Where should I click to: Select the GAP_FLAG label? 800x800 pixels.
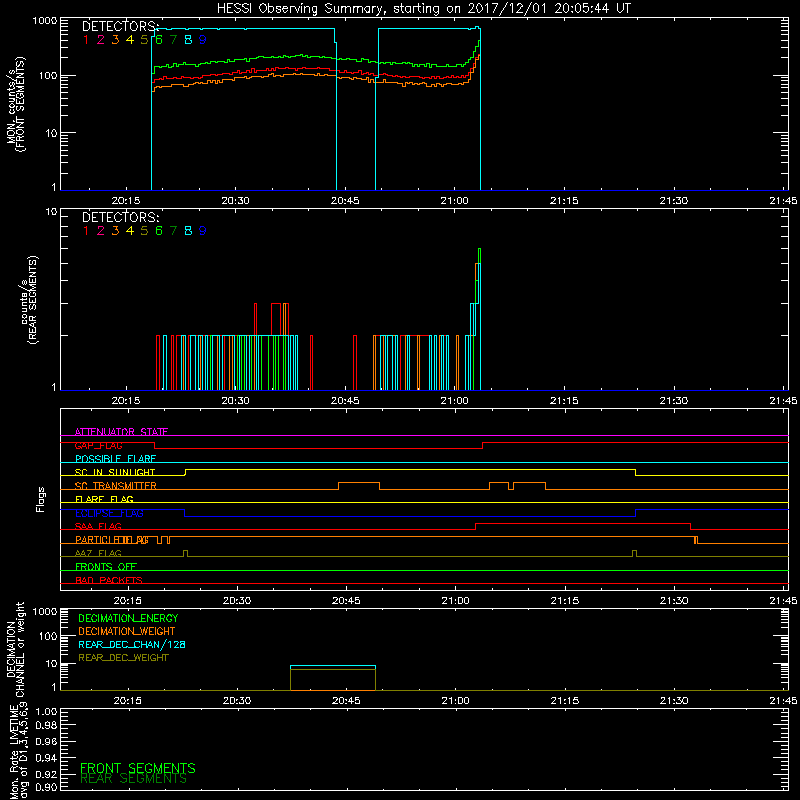pyautogui.click(x=98, y=445)
